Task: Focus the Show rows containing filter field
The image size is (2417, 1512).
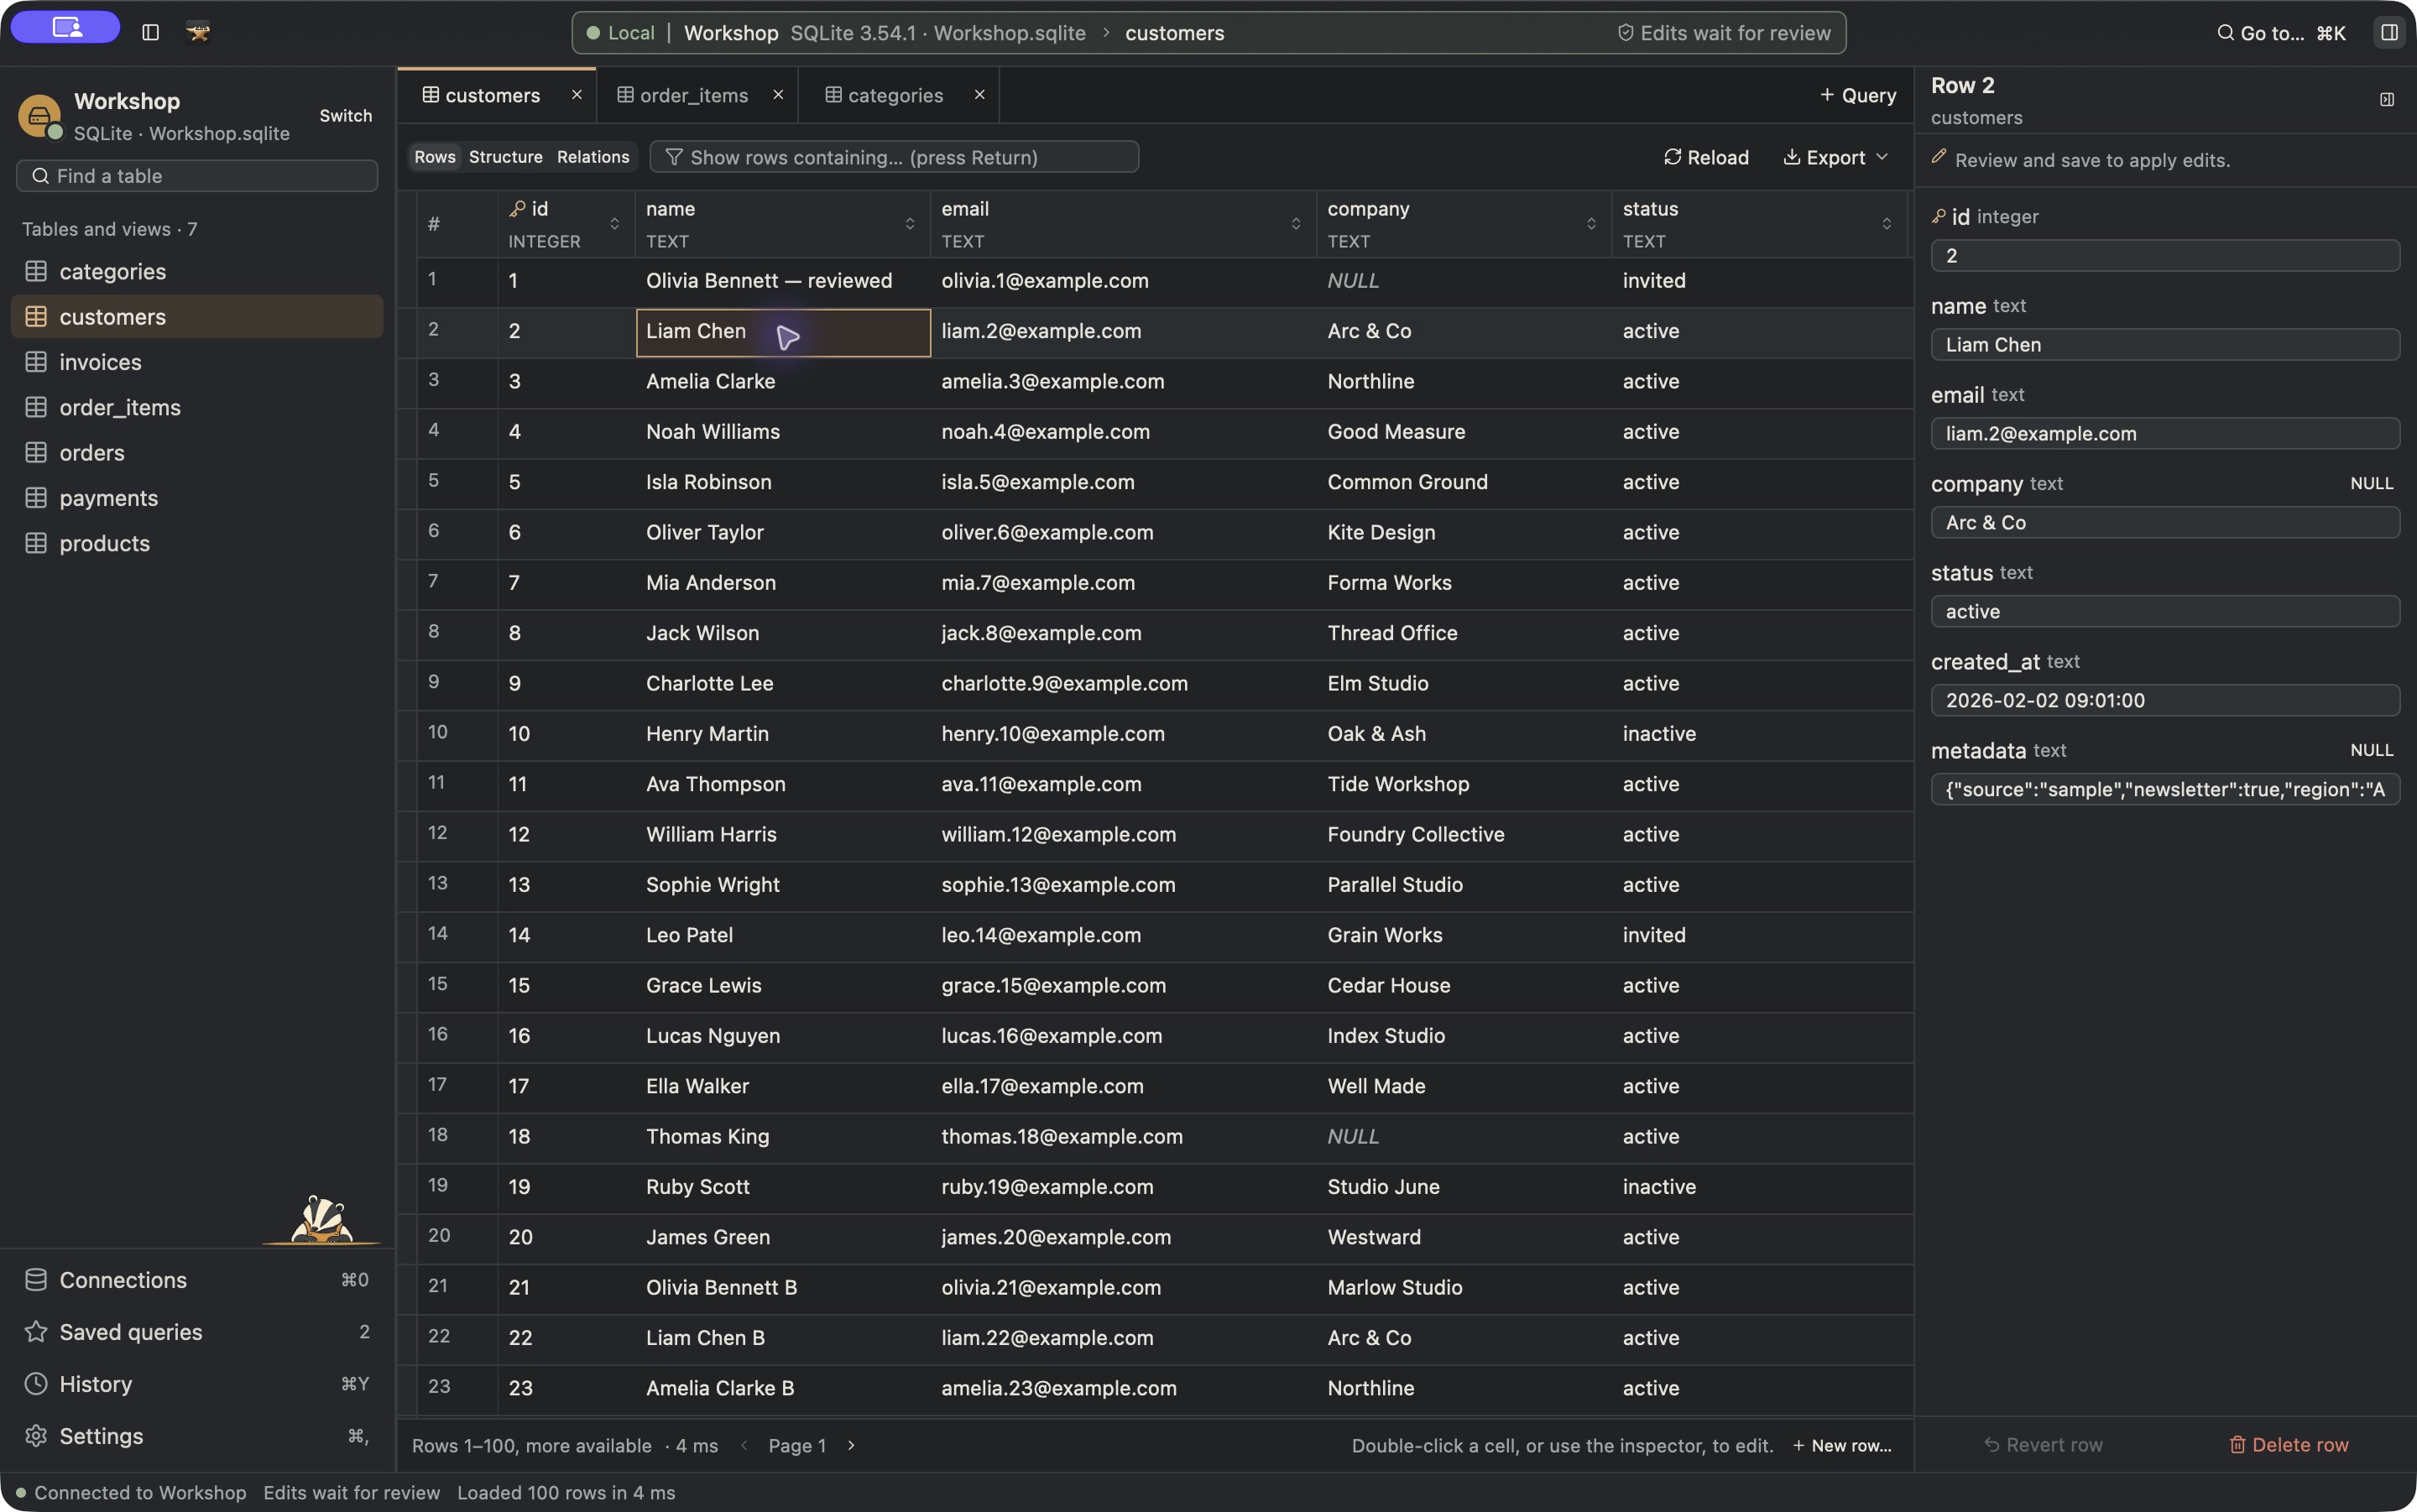Action: pos(894,157)
